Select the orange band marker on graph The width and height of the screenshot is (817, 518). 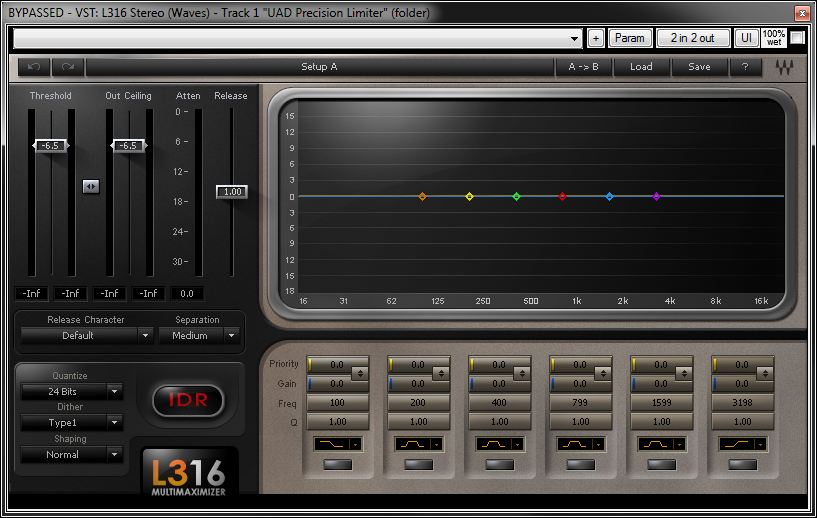[x=423, y=196]
